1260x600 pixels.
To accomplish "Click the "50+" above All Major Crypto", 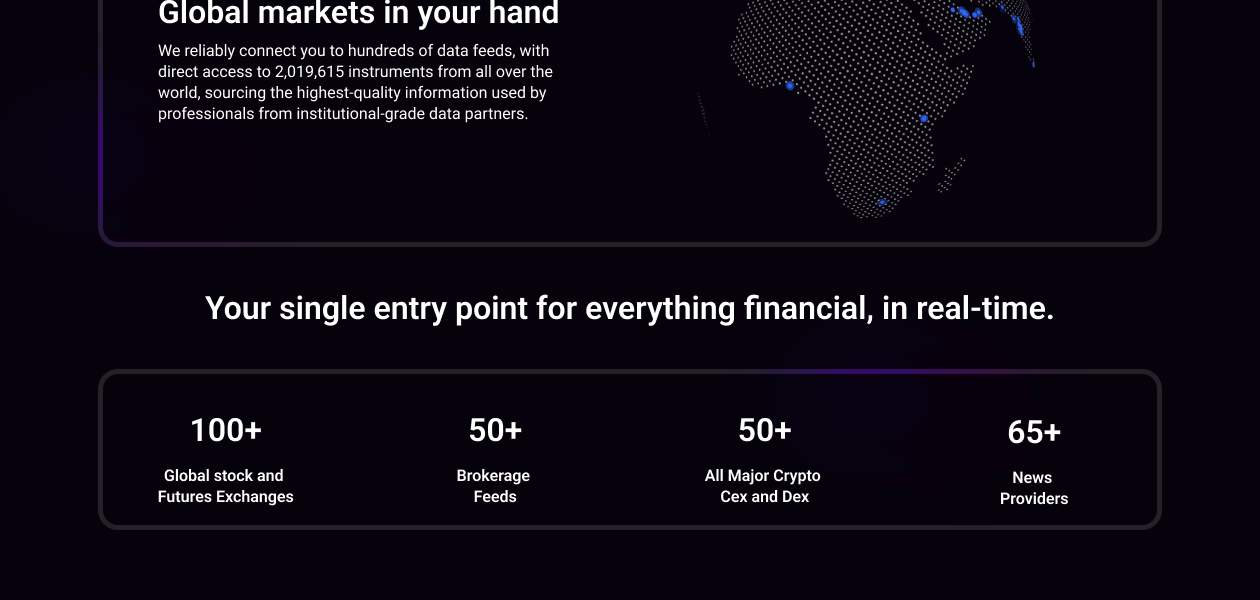I will [x=765, y=430].
